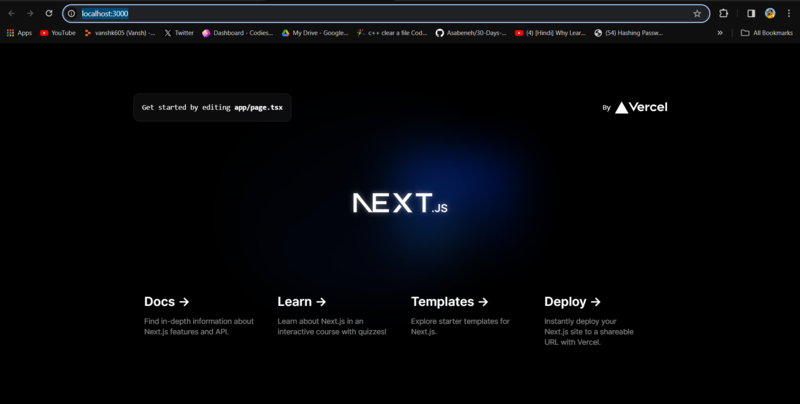Open the c++ clear a file bookmark
Viewport: 800px width, 404px height.
tap(392, 33)
